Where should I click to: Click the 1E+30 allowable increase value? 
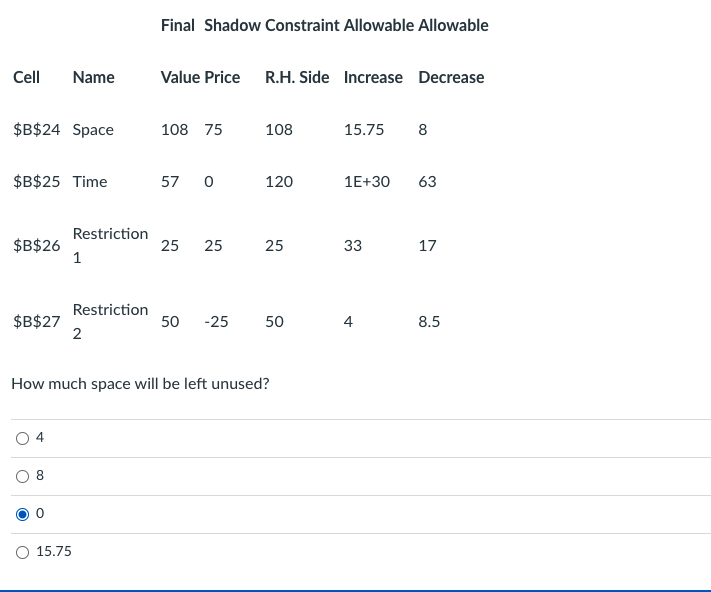[366, 181]
